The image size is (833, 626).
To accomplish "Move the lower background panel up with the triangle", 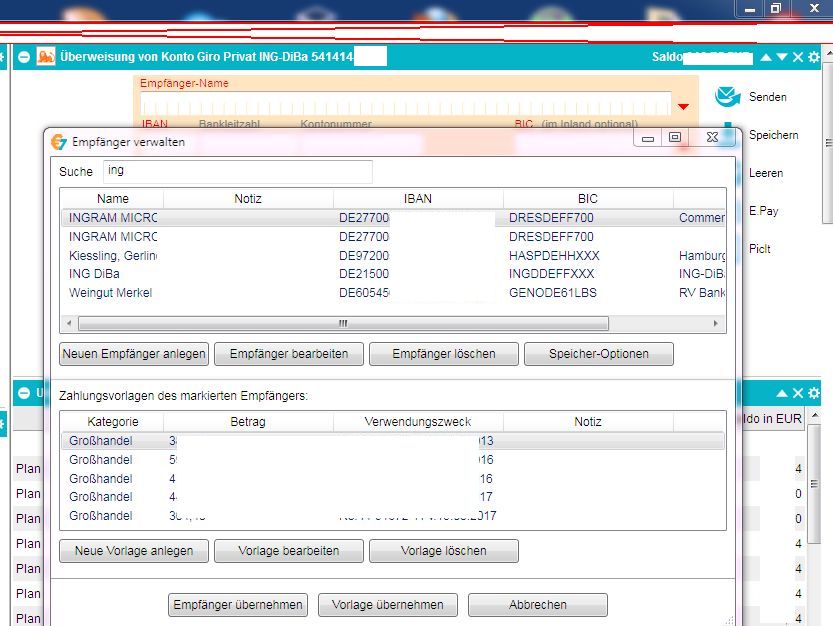I will tap(782, 393).
